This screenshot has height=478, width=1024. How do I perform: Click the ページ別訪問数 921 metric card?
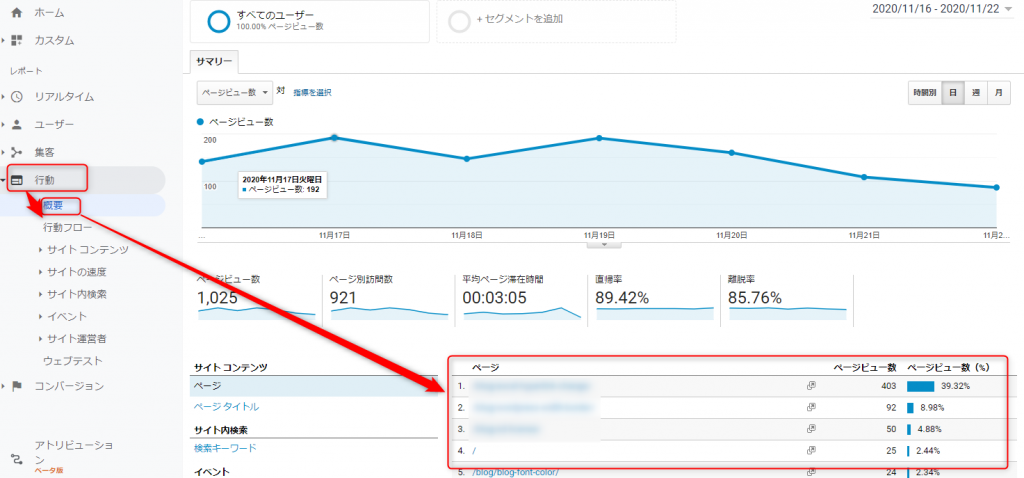pos(389,298)
